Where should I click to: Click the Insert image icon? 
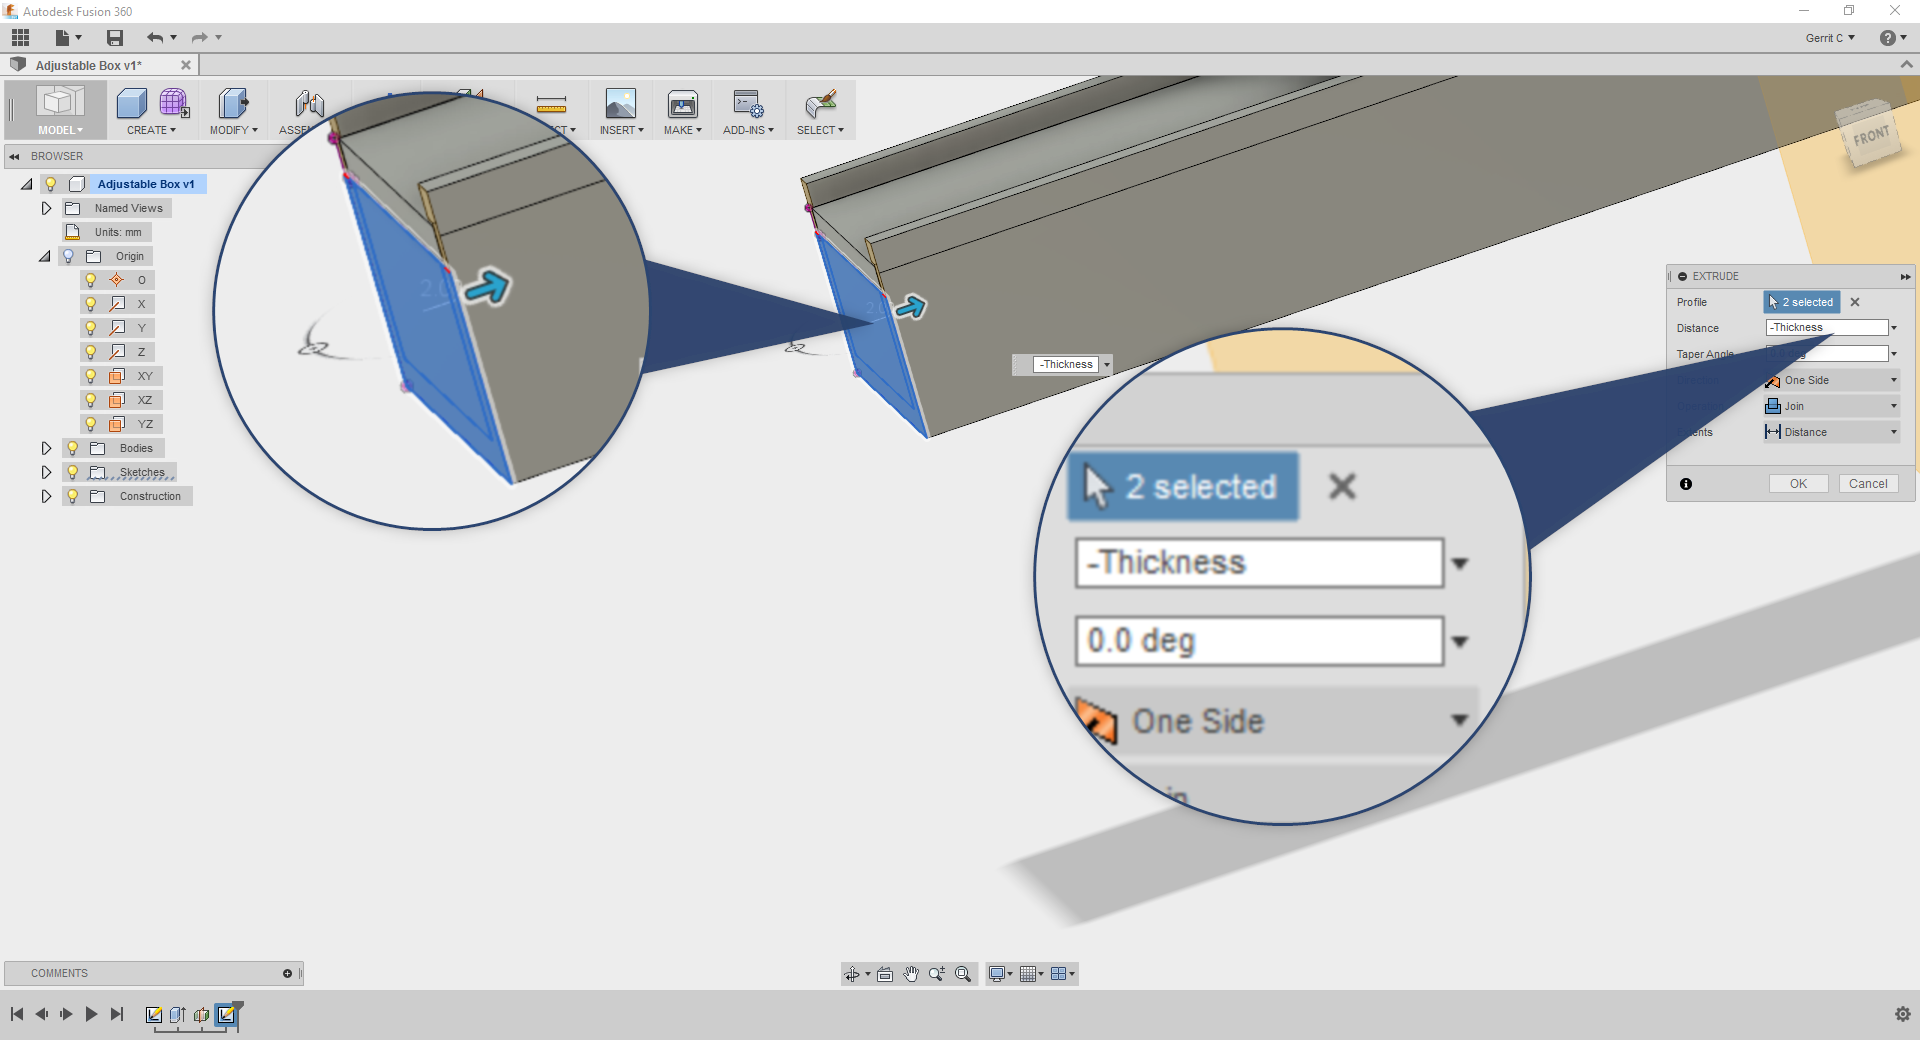pos(620,104)
